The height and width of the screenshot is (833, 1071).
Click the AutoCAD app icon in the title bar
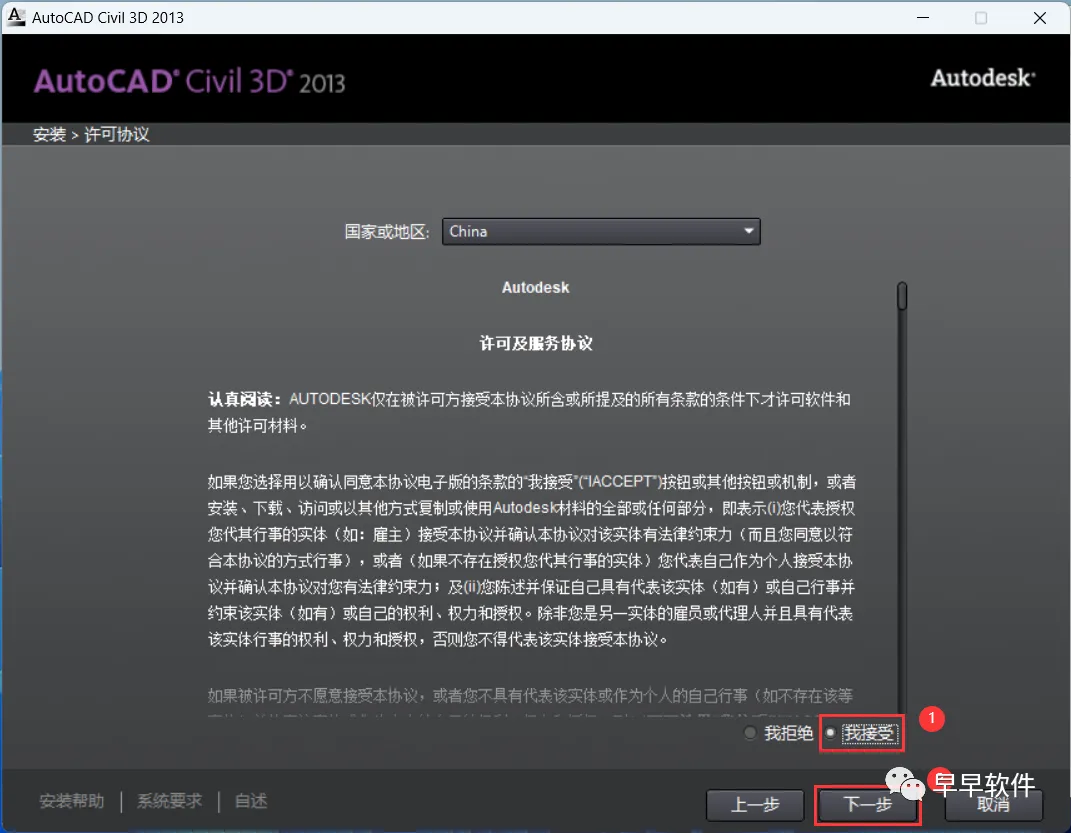click(x=15, y=17)
